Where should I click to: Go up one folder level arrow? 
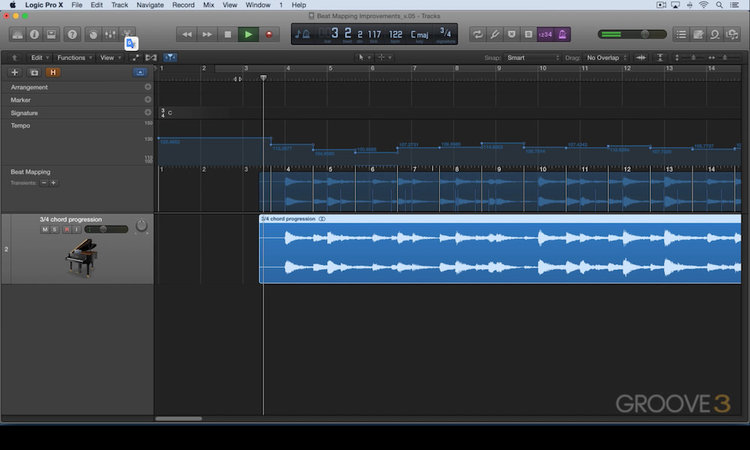click(x=14, y=58)
